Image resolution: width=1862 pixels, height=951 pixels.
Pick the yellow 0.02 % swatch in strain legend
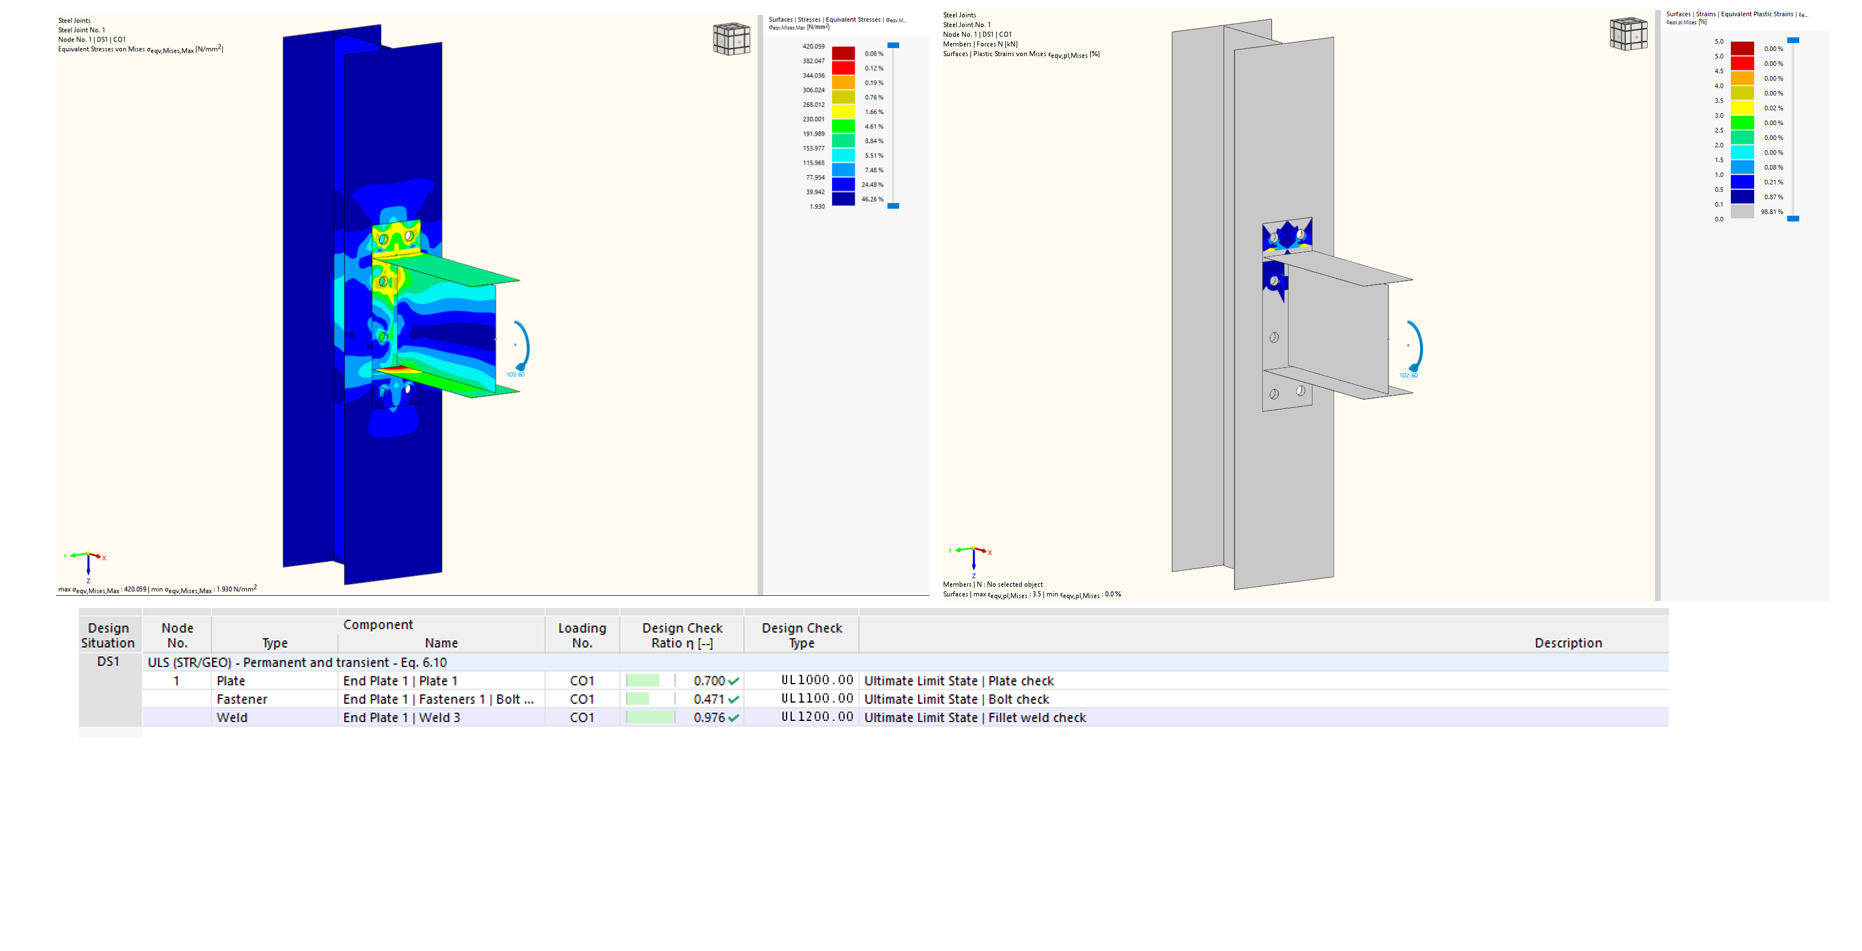click(x=1742, y=108)
